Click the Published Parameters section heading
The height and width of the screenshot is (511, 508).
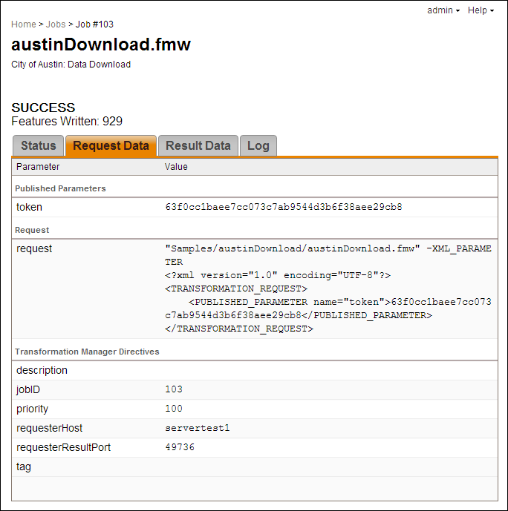pos(60,188)
